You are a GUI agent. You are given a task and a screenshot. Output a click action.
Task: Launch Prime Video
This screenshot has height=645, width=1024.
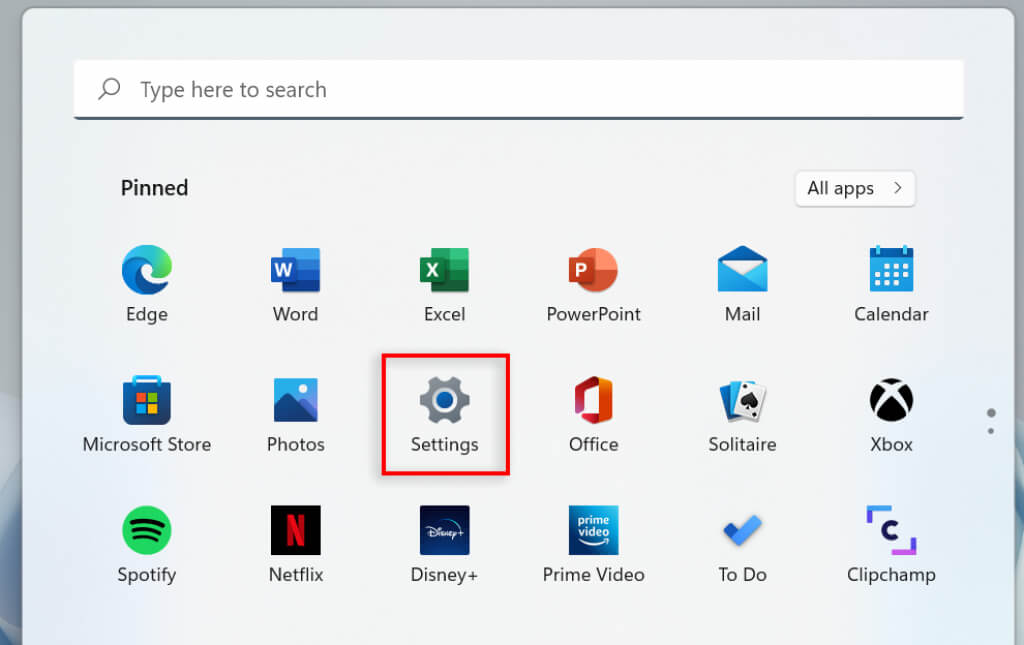pyautogui.click(x=594, y=530)
